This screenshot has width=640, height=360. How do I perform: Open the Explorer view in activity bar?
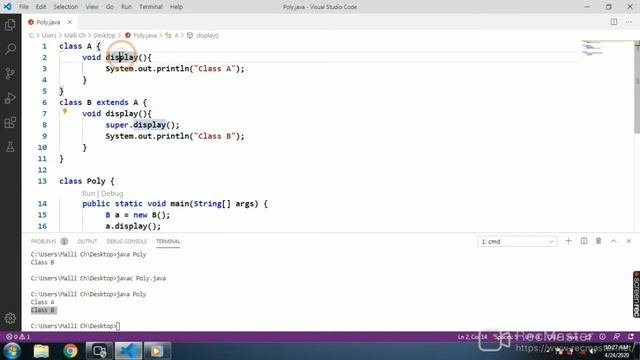click(x=10, y=25)
